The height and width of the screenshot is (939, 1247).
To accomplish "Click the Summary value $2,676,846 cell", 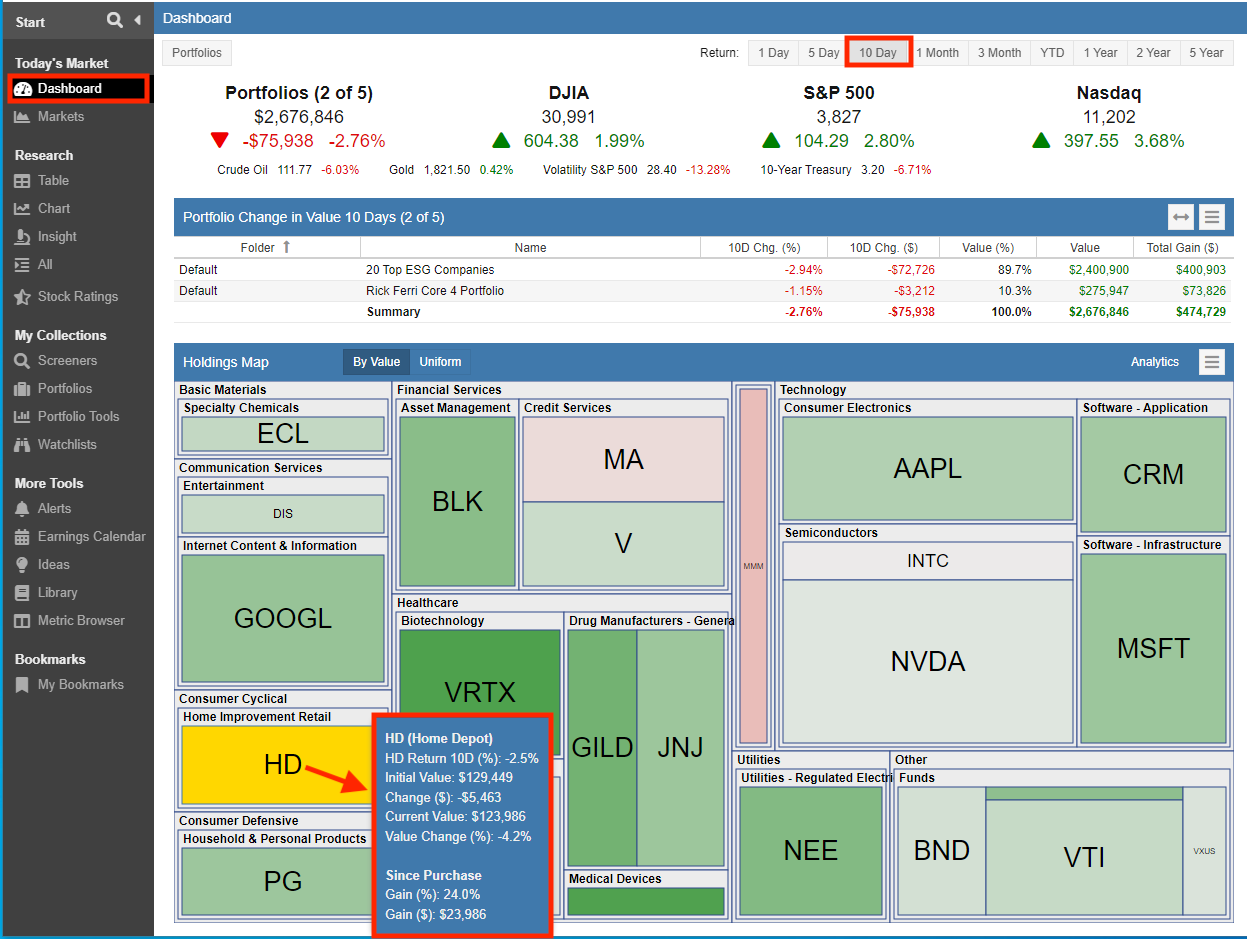I will coord(1098,312).
